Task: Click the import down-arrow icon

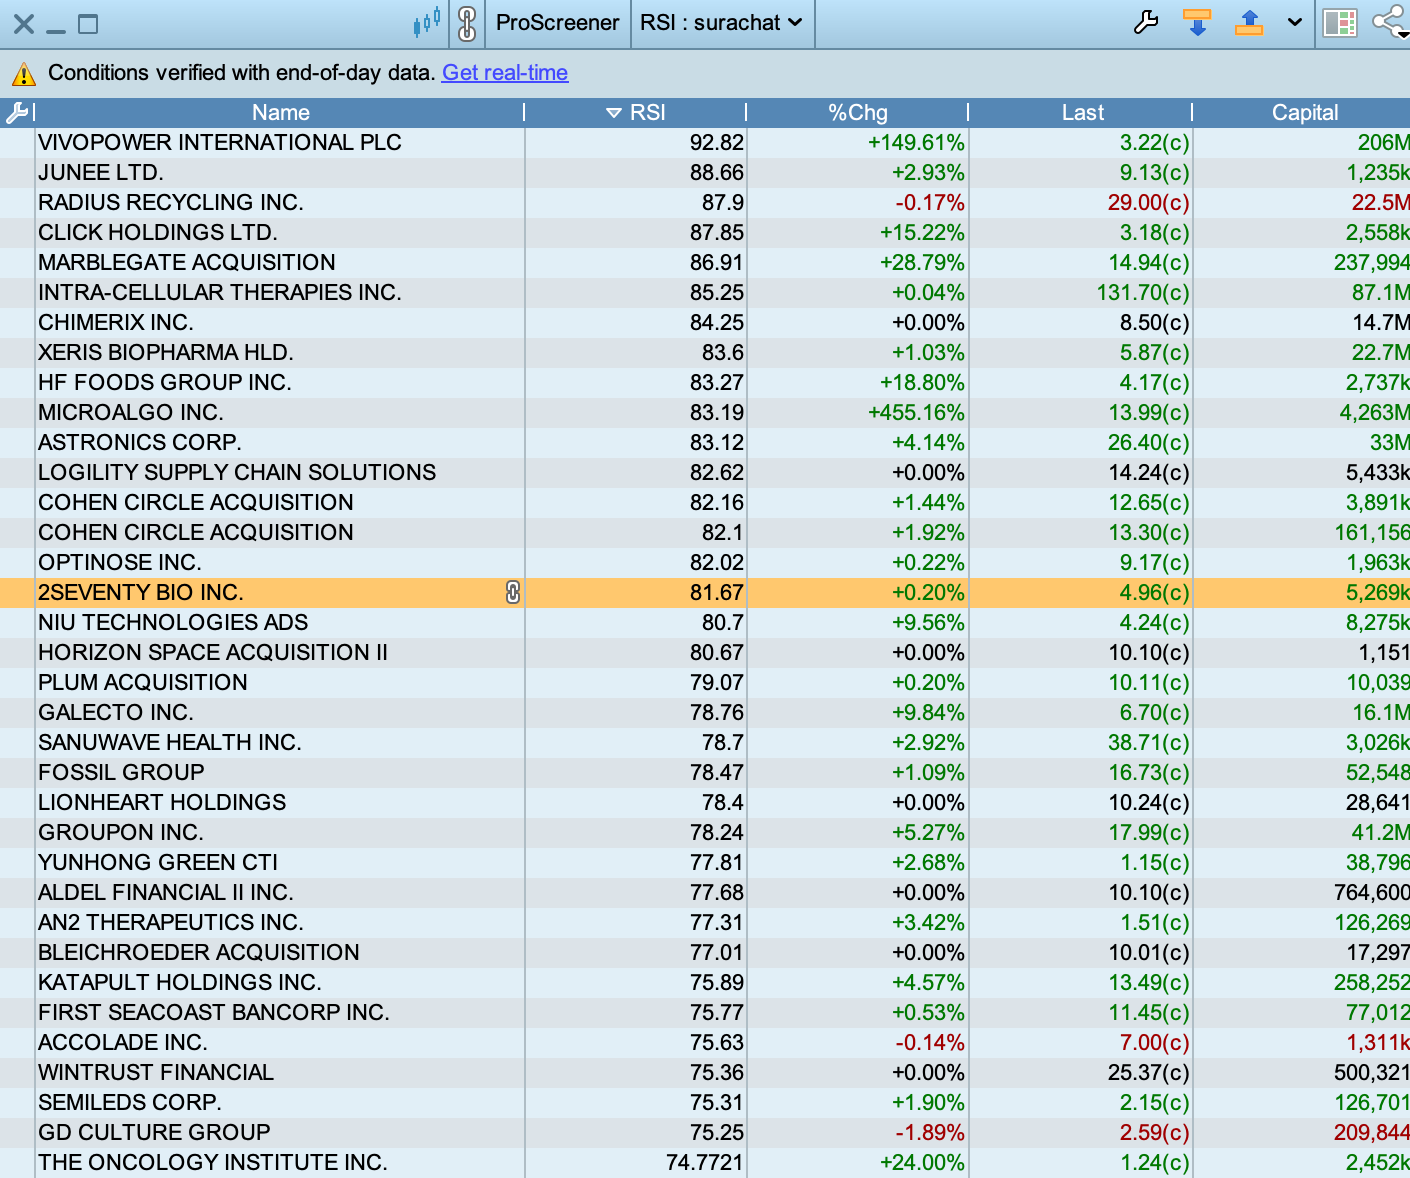Action: [1197, 22]
